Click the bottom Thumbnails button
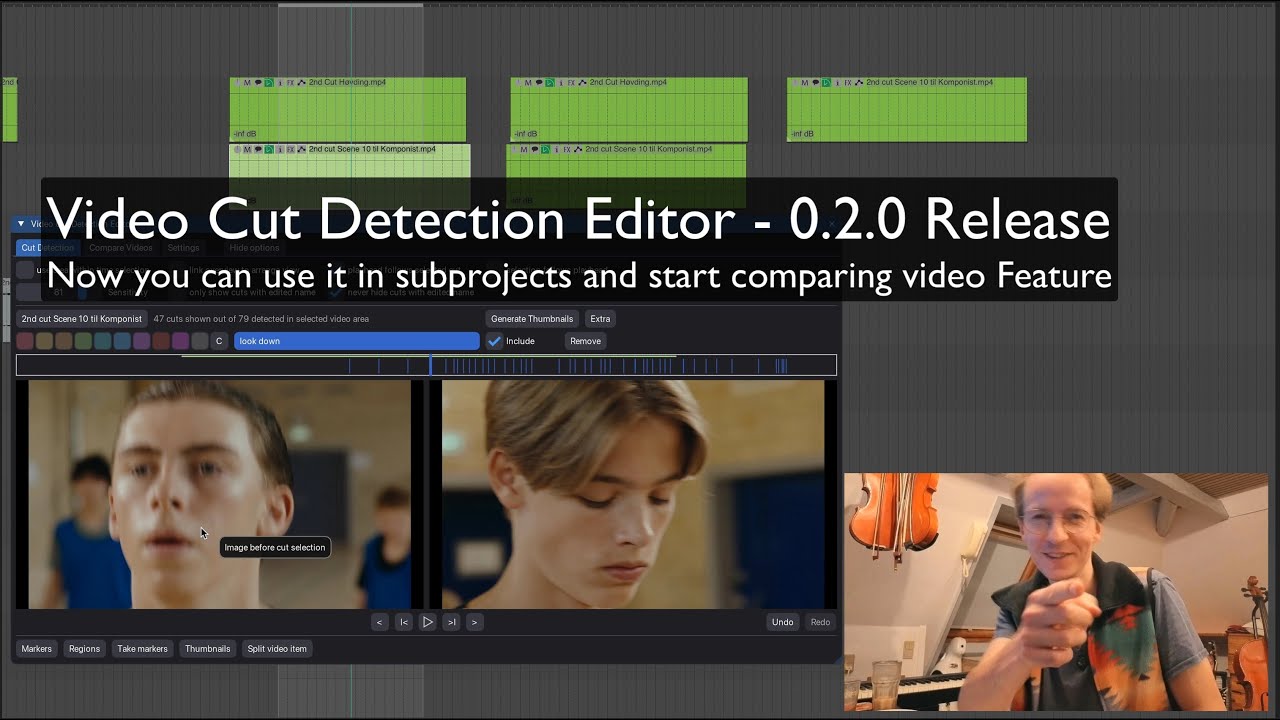The width and height of the screenshot is (1280, 720). [x=207, y=649]
